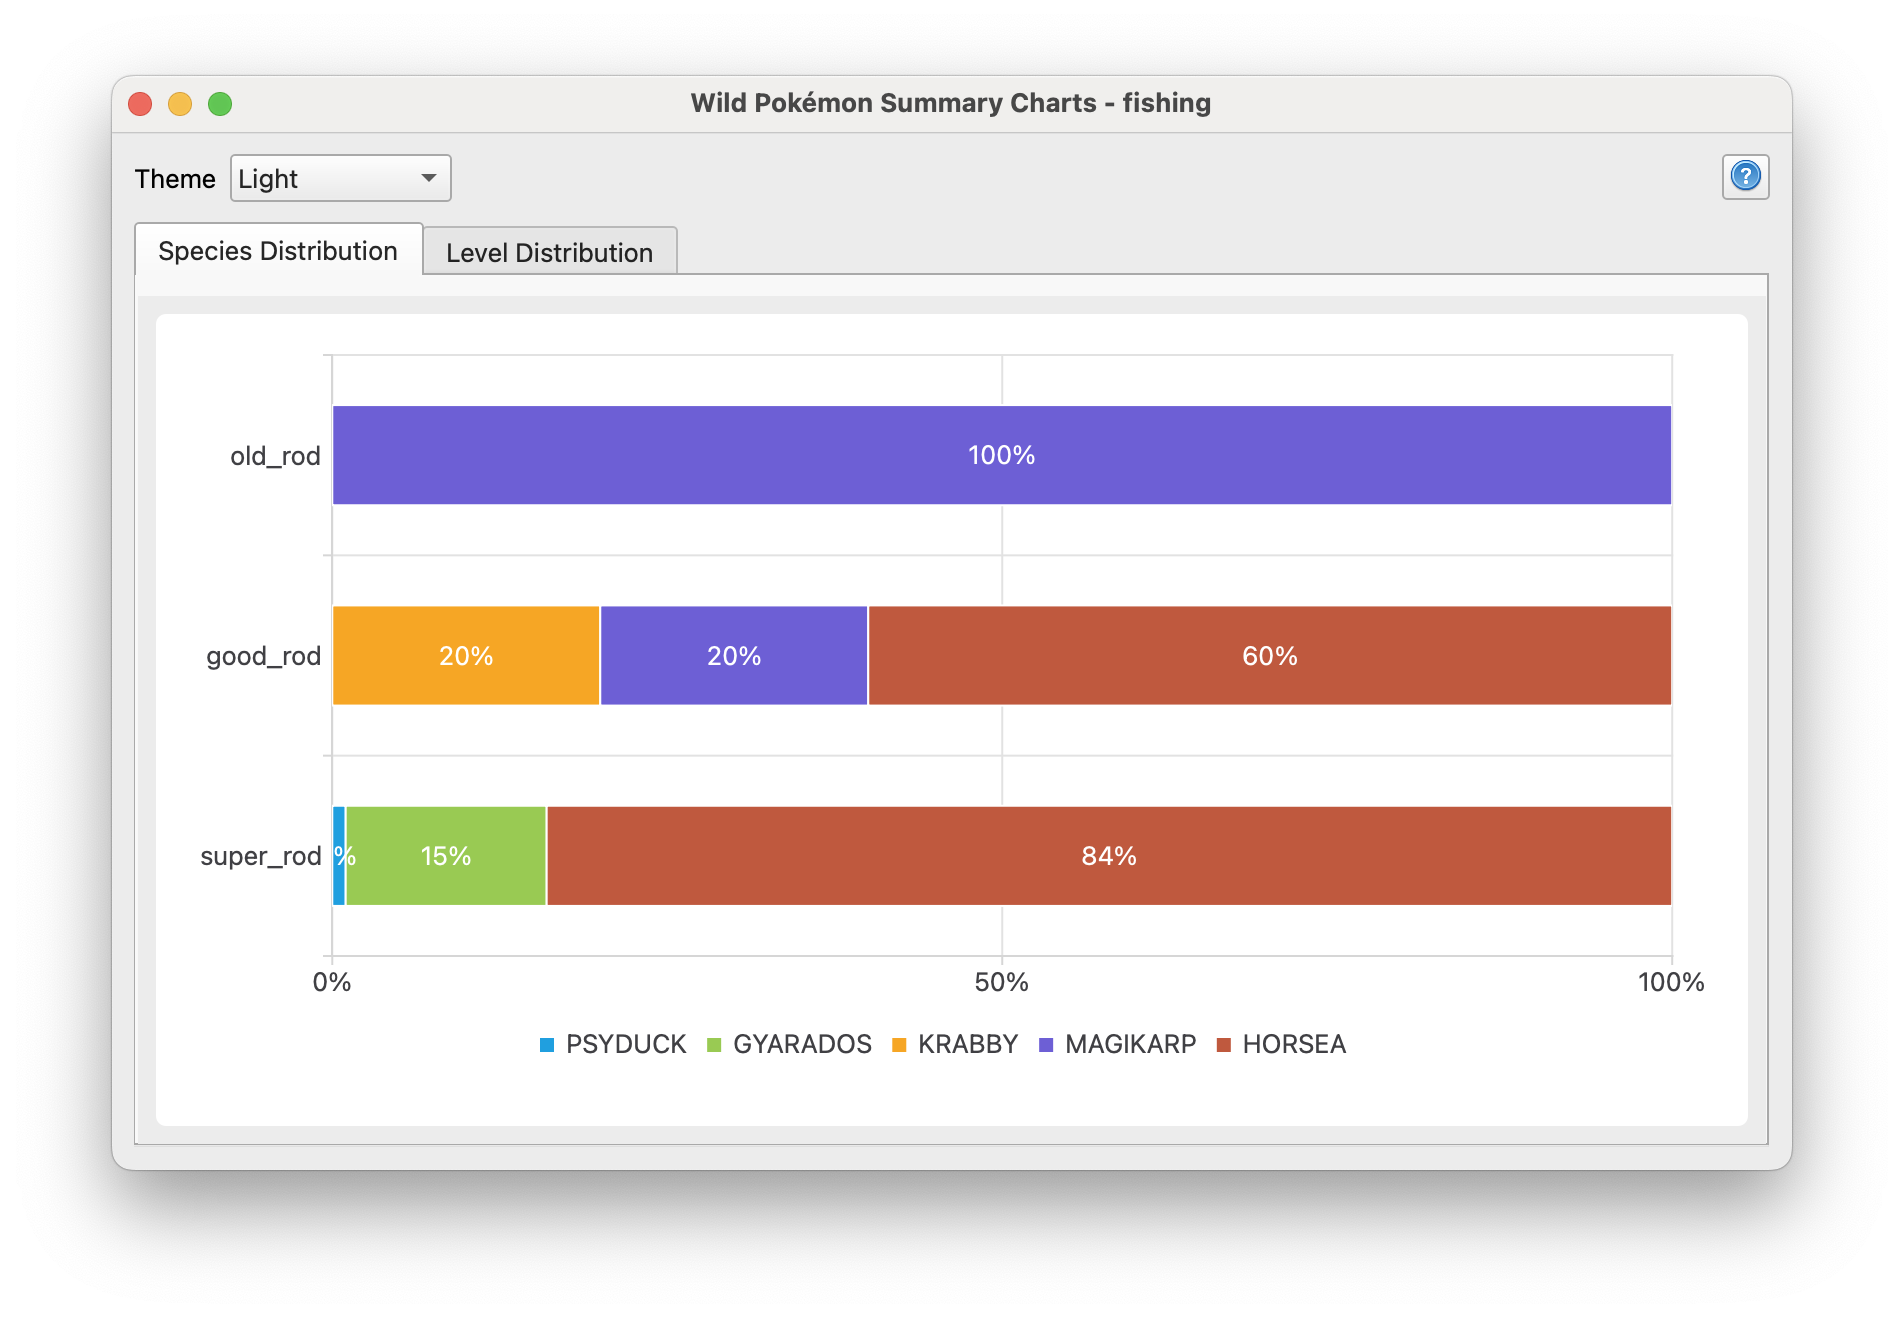The width and height of the screenshot is (1904, 1318).
Task: Click the MAGIKARP legend color marker
Action: pyautogui.click(x=1046, y=1045)
